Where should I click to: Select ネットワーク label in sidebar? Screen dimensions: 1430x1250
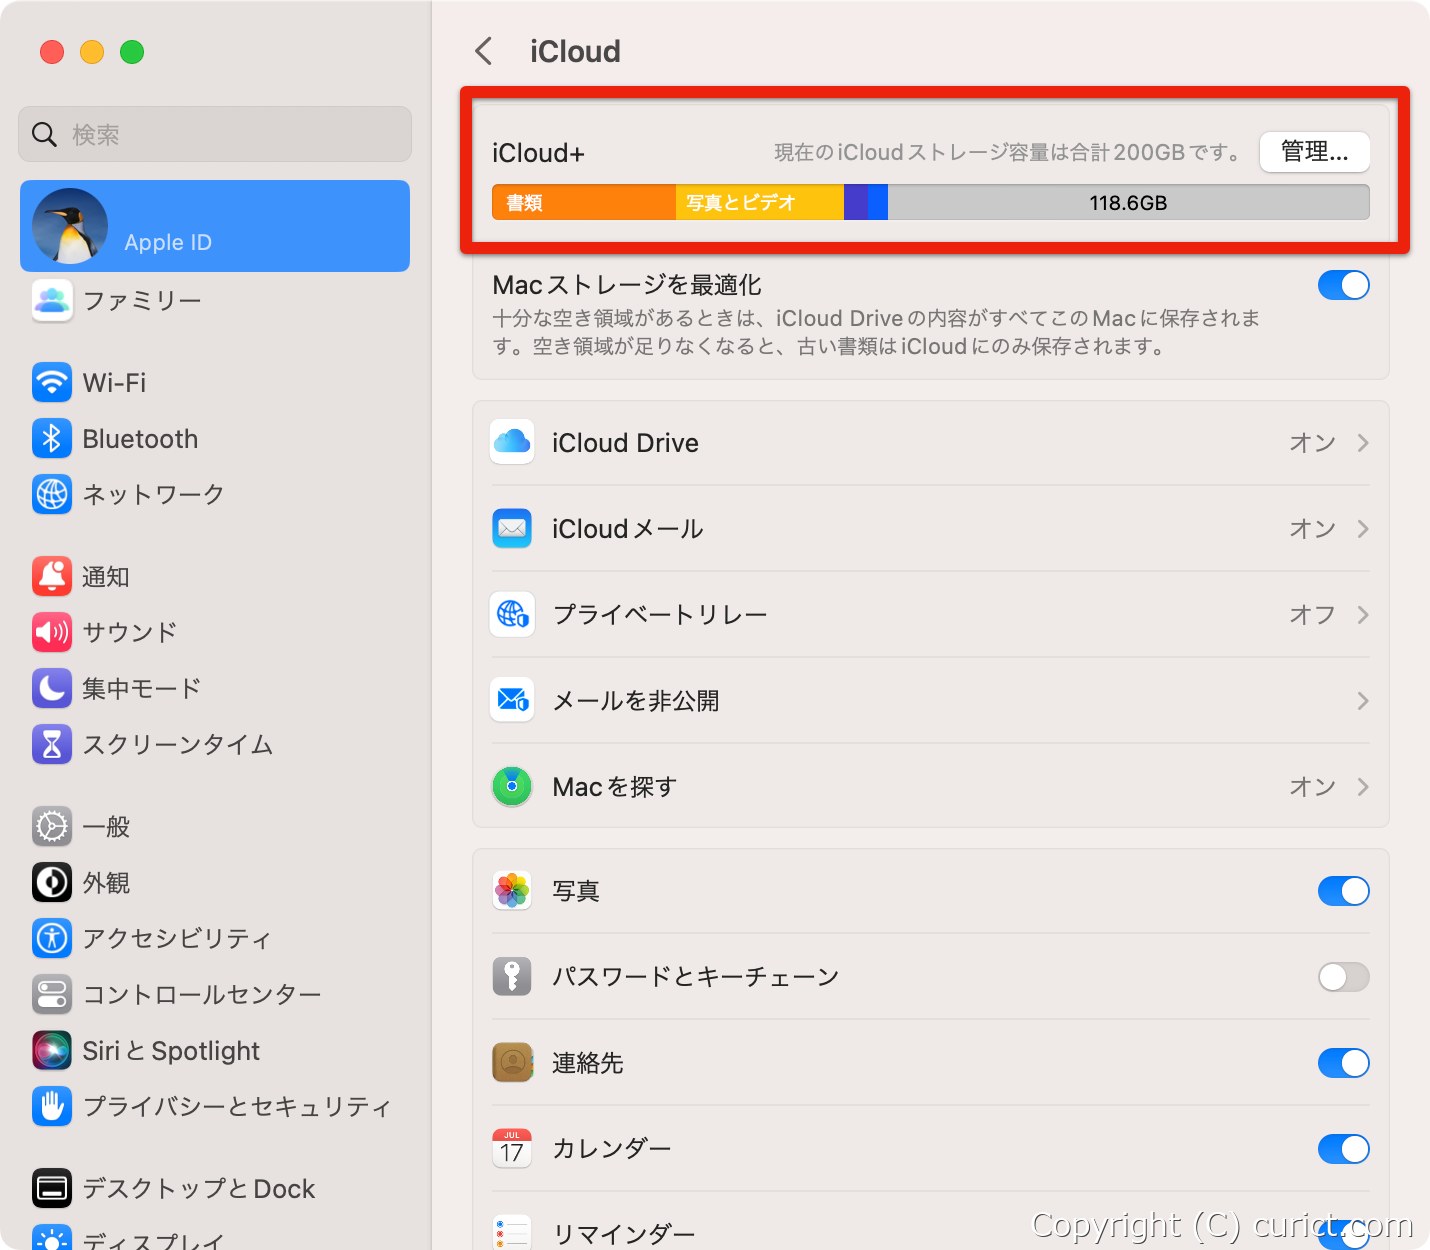[154, 495]
